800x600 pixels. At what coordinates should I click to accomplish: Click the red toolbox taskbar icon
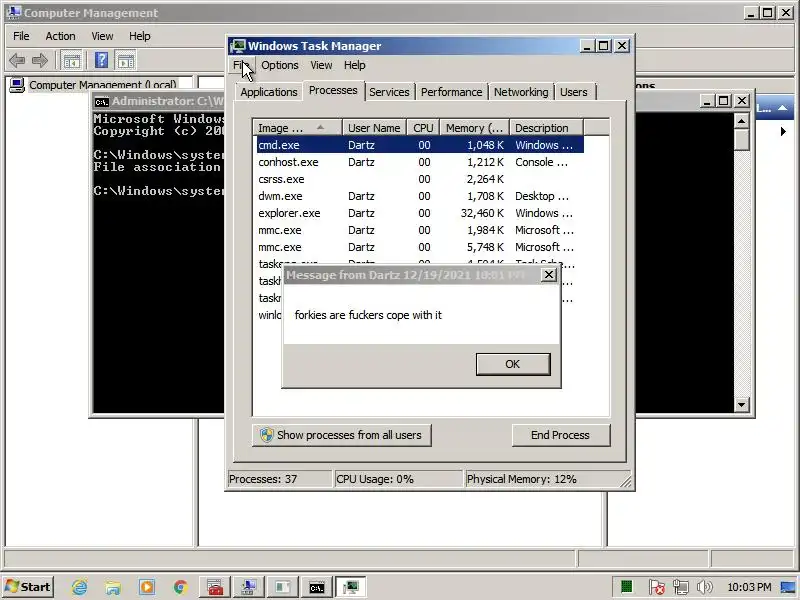[x=215, y=587]
